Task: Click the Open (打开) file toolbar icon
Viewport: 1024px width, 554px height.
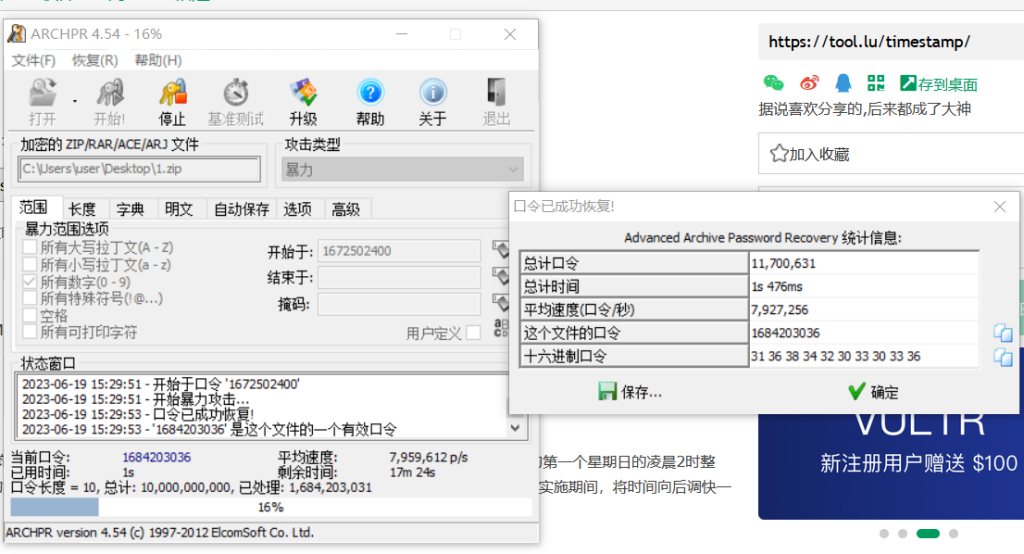Action: click(x=42, y=95)
